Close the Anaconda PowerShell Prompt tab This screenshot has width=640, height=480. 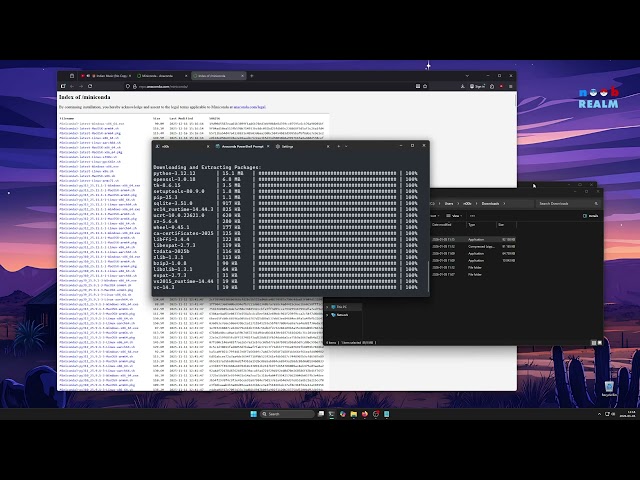pos(268,147)
